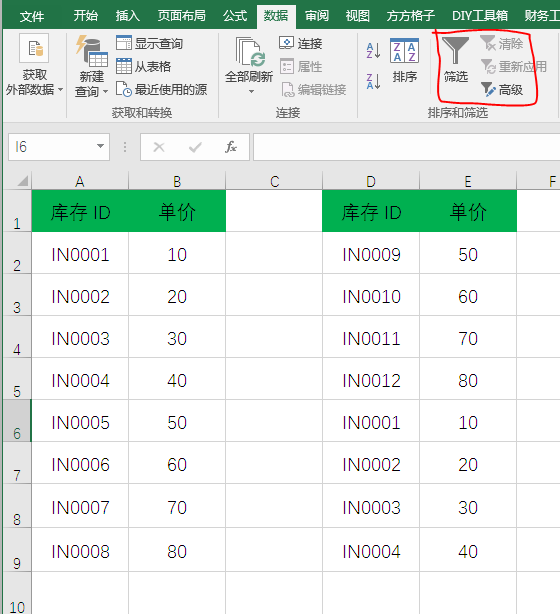Select row 6 header
Image resolution: width=560 pixels, height=614 pixels.
(x=17, y=421)
